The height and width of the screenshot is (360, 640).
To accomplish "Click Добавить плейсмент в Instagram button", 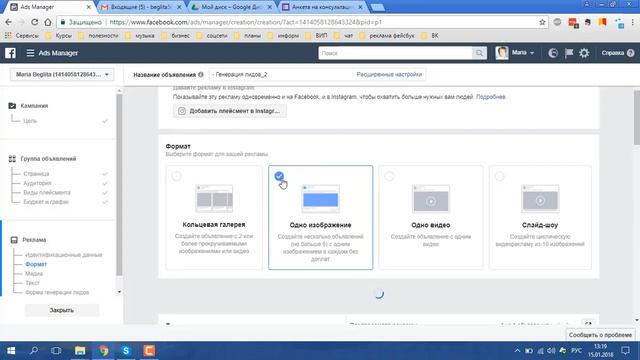I will point(229,111).
